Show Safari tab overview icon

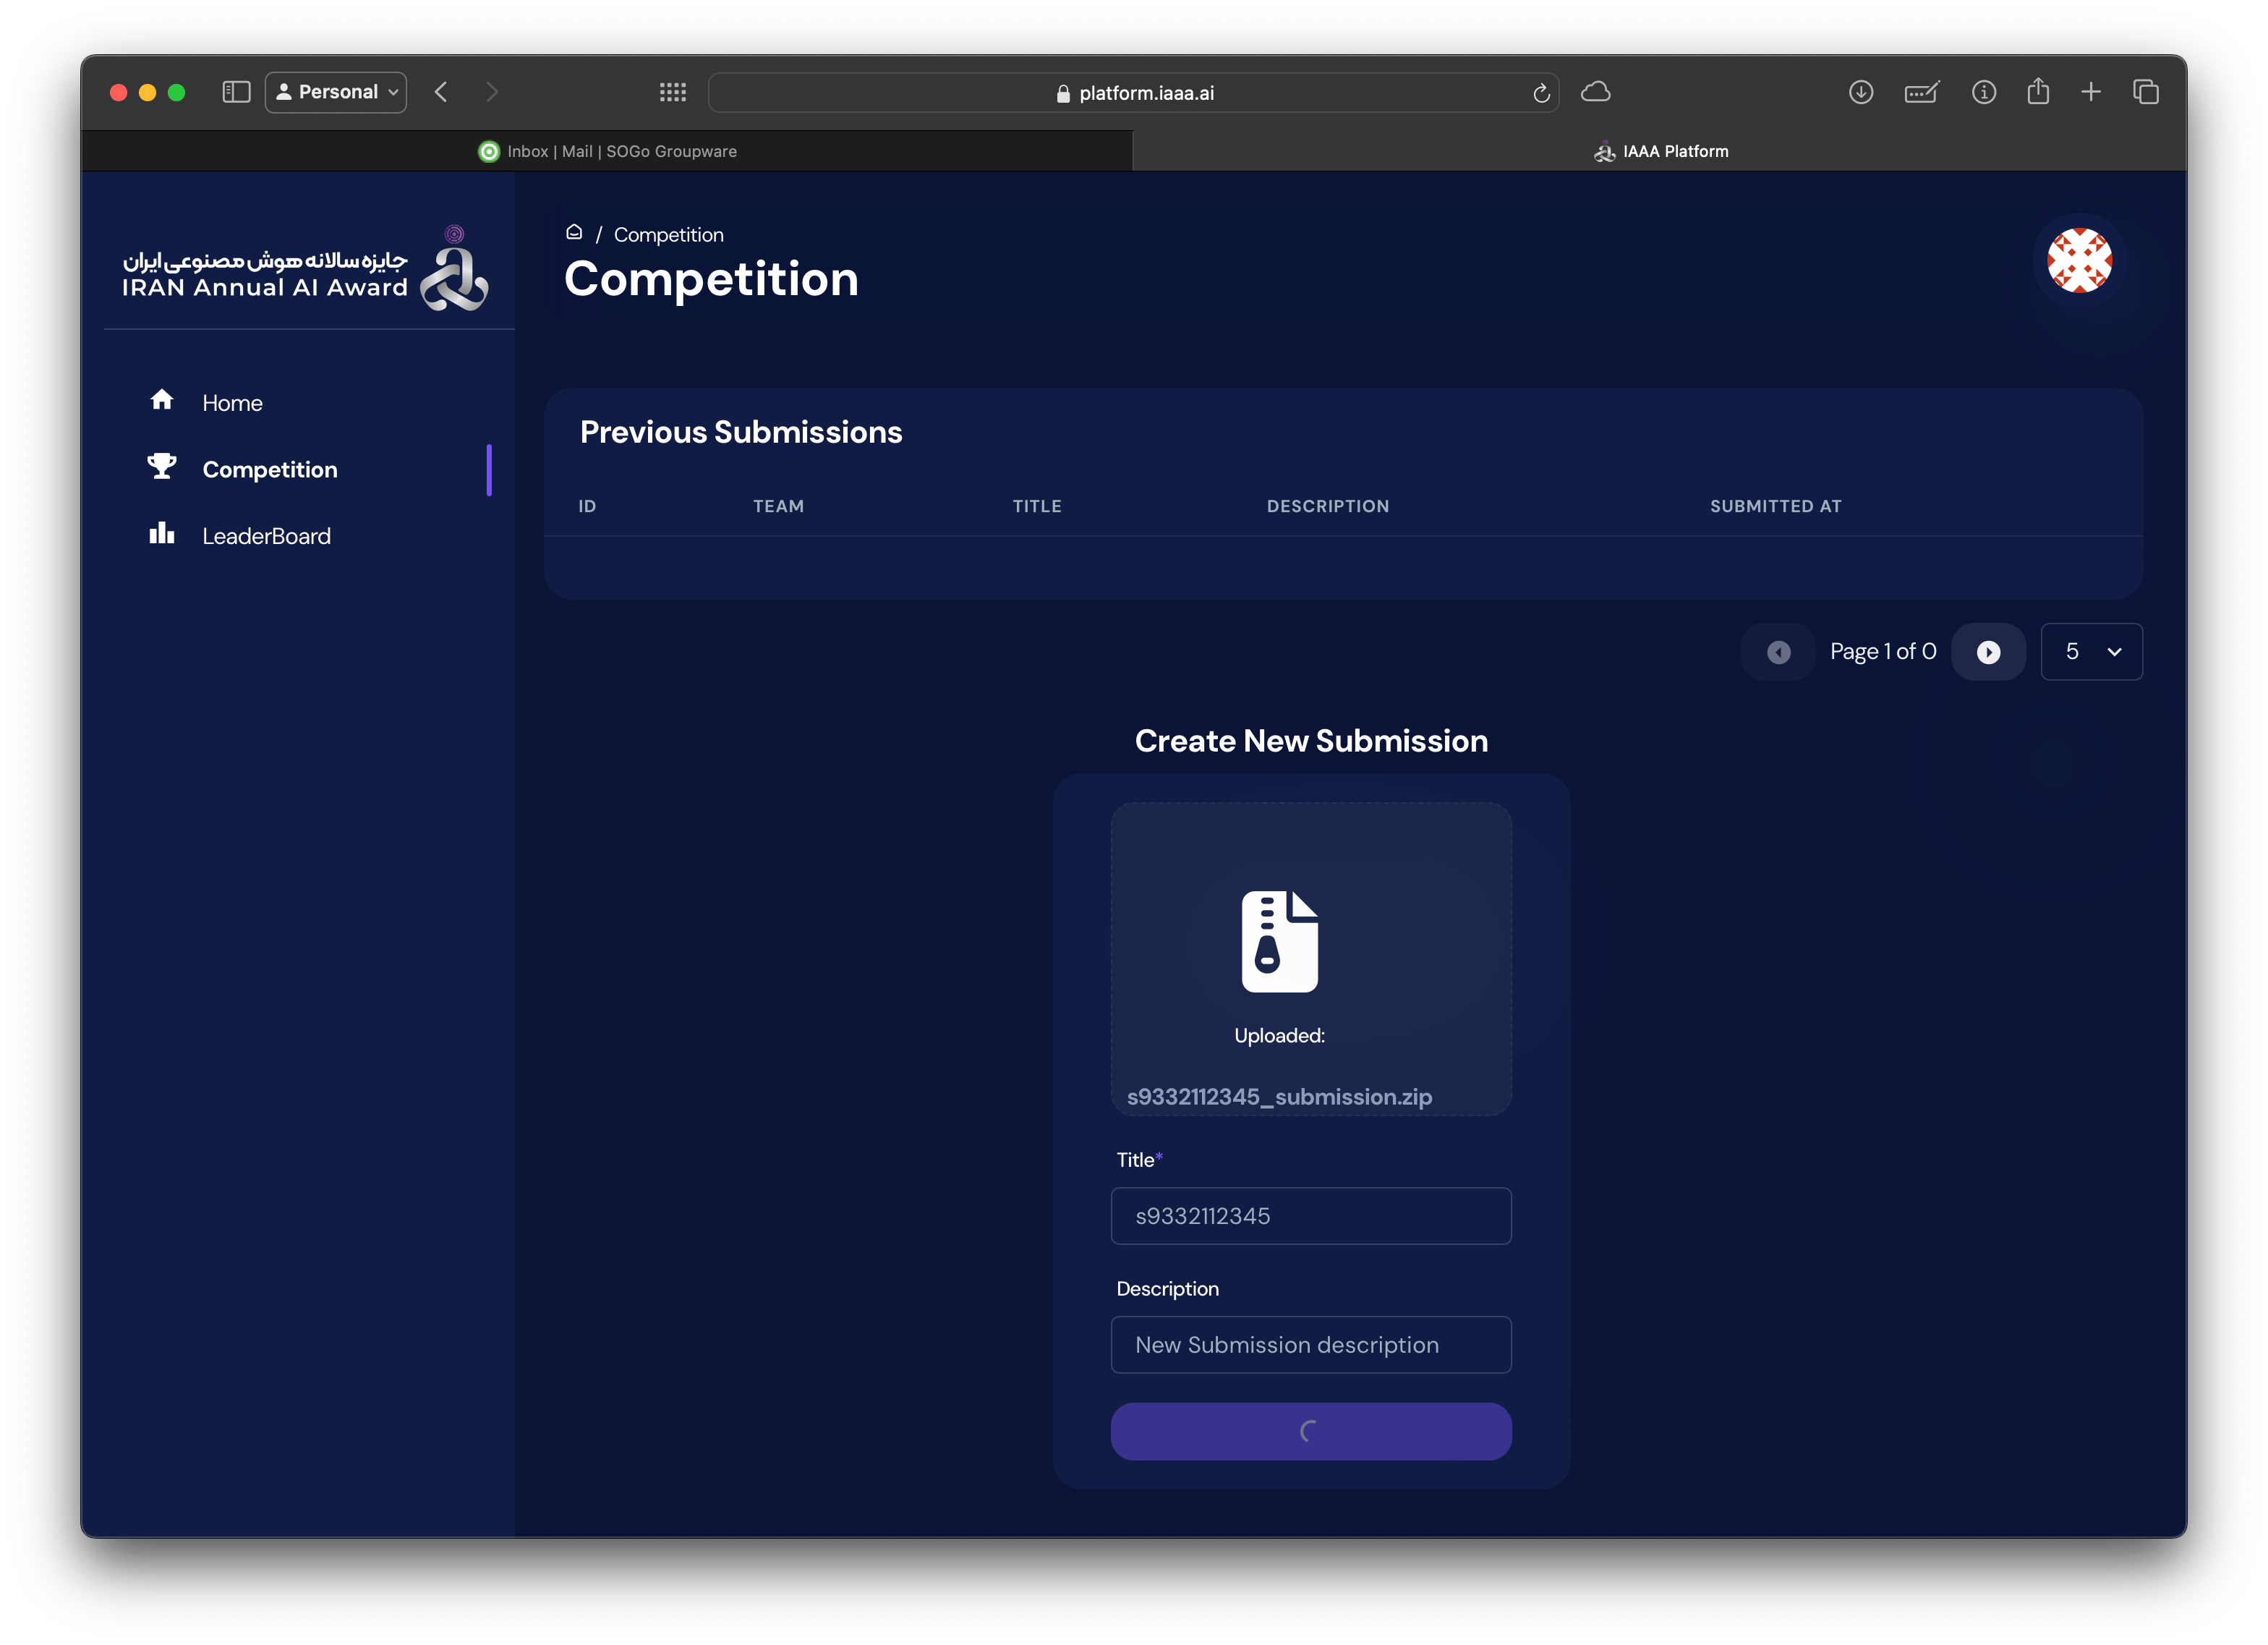(2145, 92)
